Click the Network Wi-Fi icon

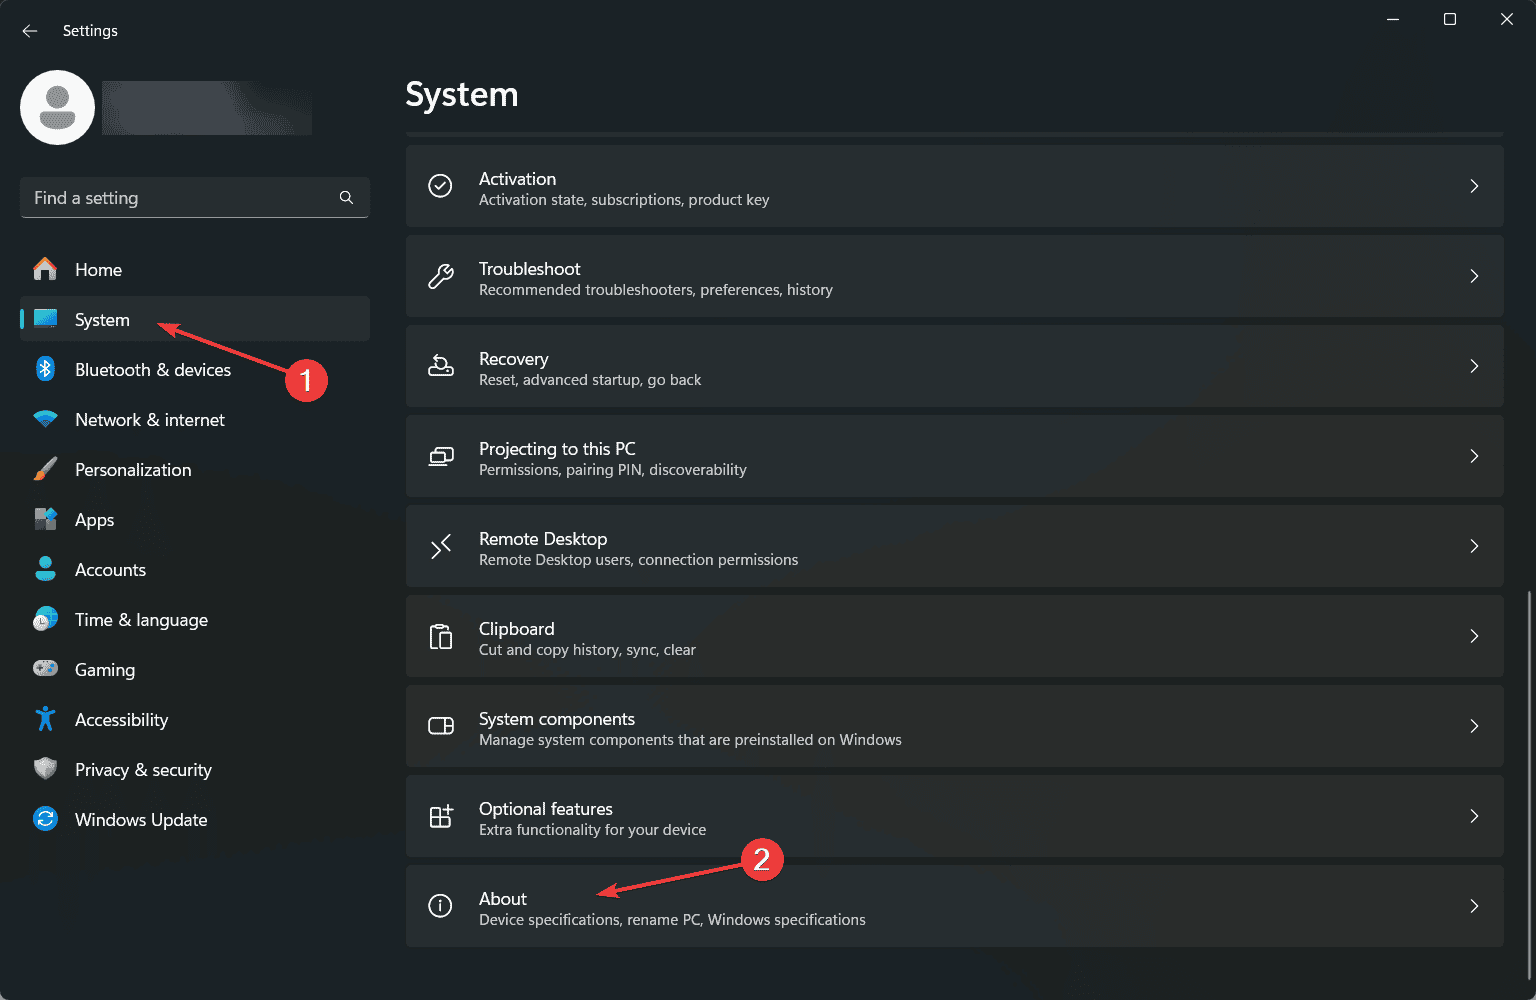click(x=45, y=419)
